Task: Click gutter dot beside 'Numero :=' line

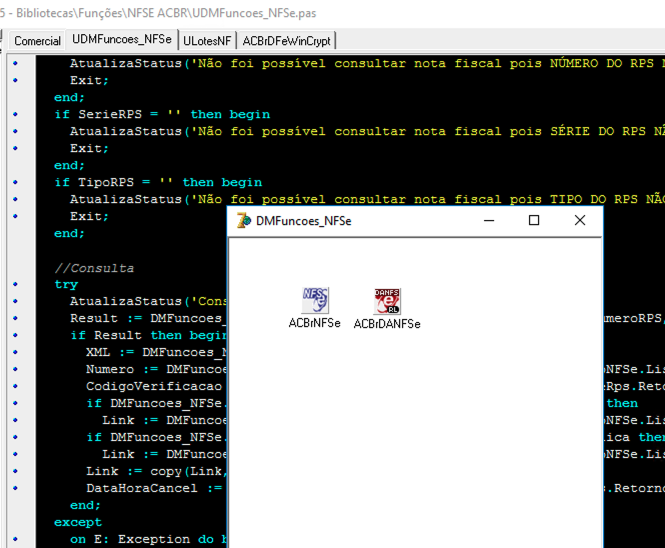Action: coord(16,369)
